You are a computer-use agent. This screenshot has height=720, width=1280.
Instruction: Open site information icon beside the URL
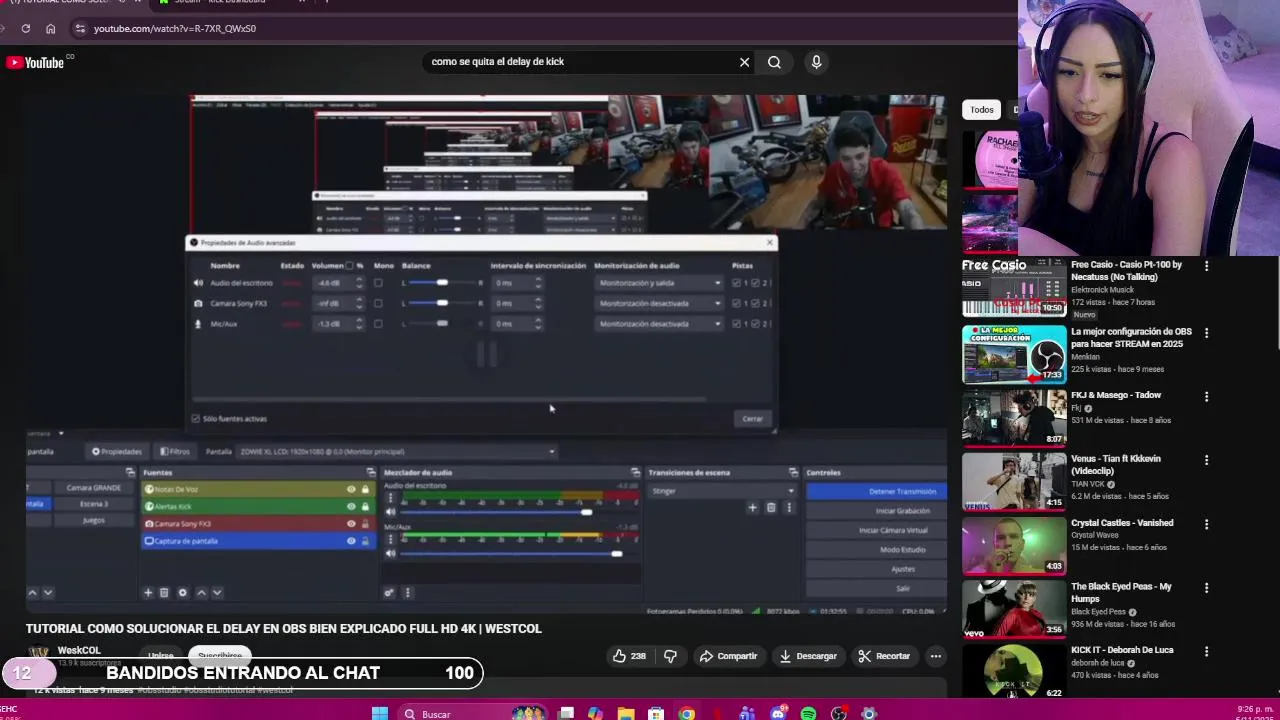point(80,29)
